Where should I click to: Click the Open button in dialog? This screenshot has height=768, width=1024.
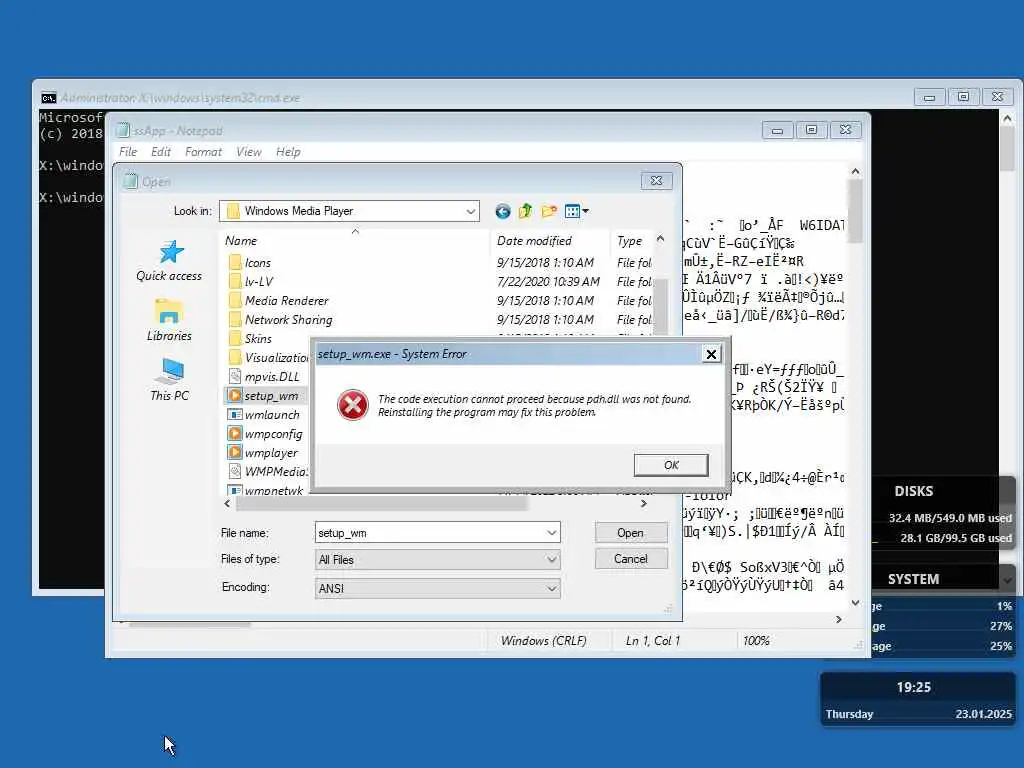[630, 533]
